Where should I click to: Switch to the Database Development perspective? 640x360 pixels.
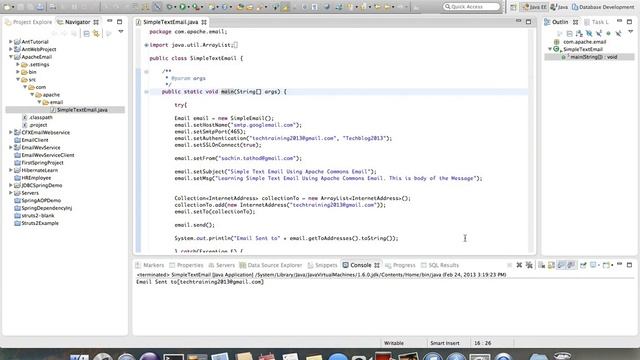coord(603,7)
